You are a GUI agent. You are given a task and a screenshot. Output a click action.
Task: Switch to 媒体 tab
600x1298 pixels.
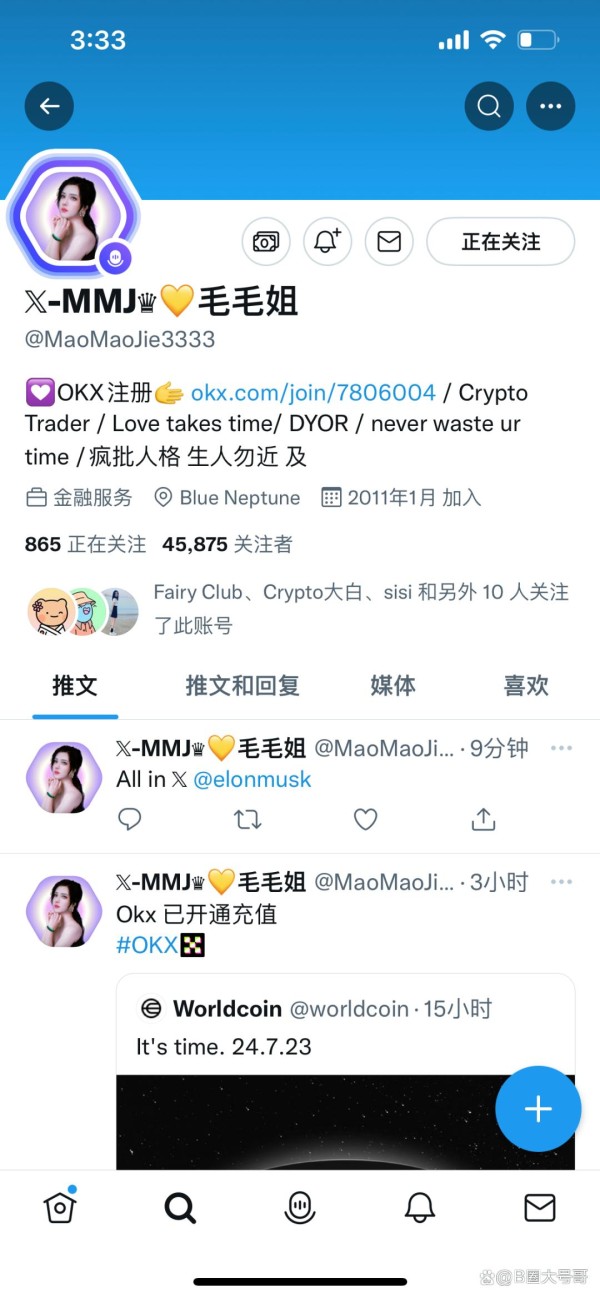pos(393,686)
